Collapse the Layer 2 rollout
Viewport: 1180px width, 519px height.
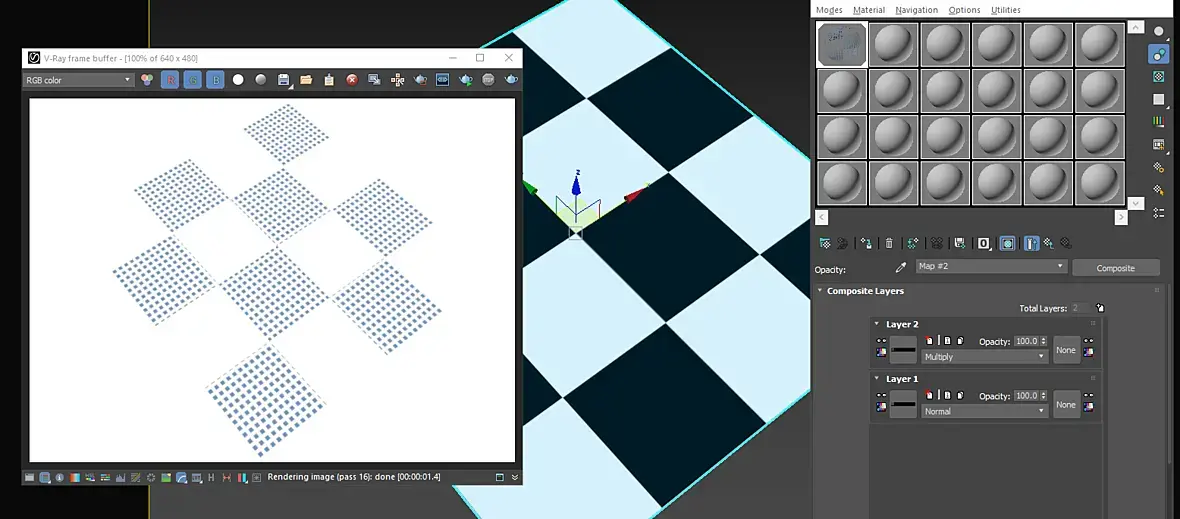(877, 323)
